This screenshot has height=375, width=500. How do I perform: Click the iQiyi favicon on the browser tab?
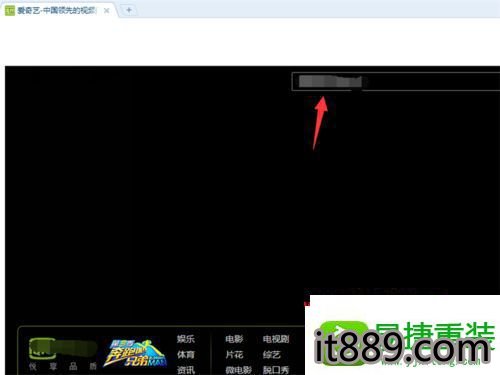pos(10,11)
